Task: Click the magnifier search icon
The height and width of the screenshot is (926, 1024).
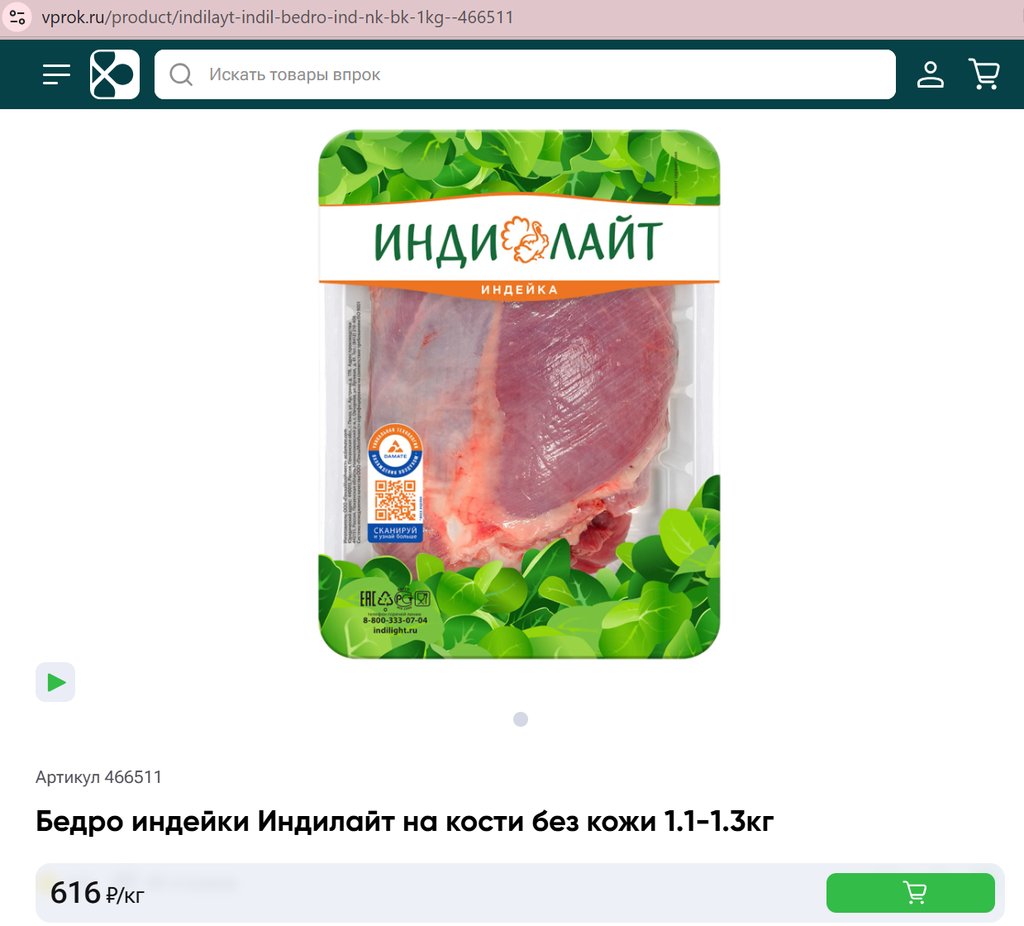Action: (181, 74)
